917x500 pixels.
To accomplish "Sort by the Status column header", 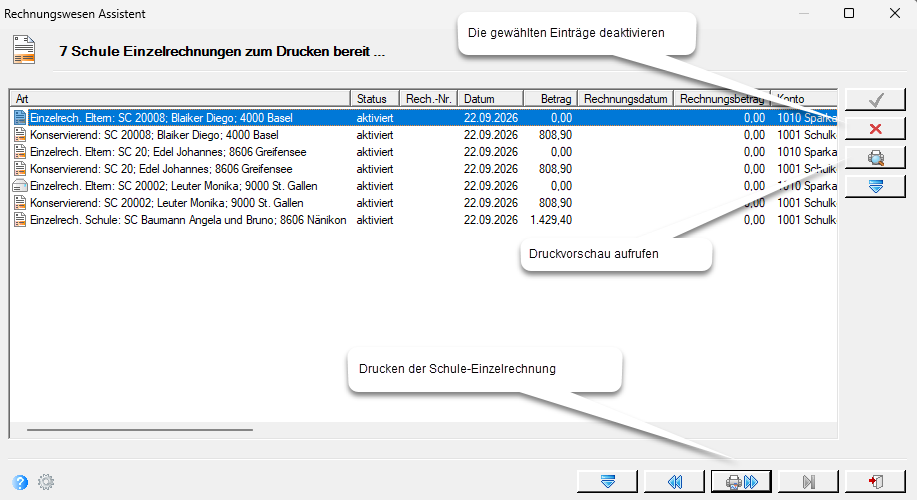I will point(375,99).
